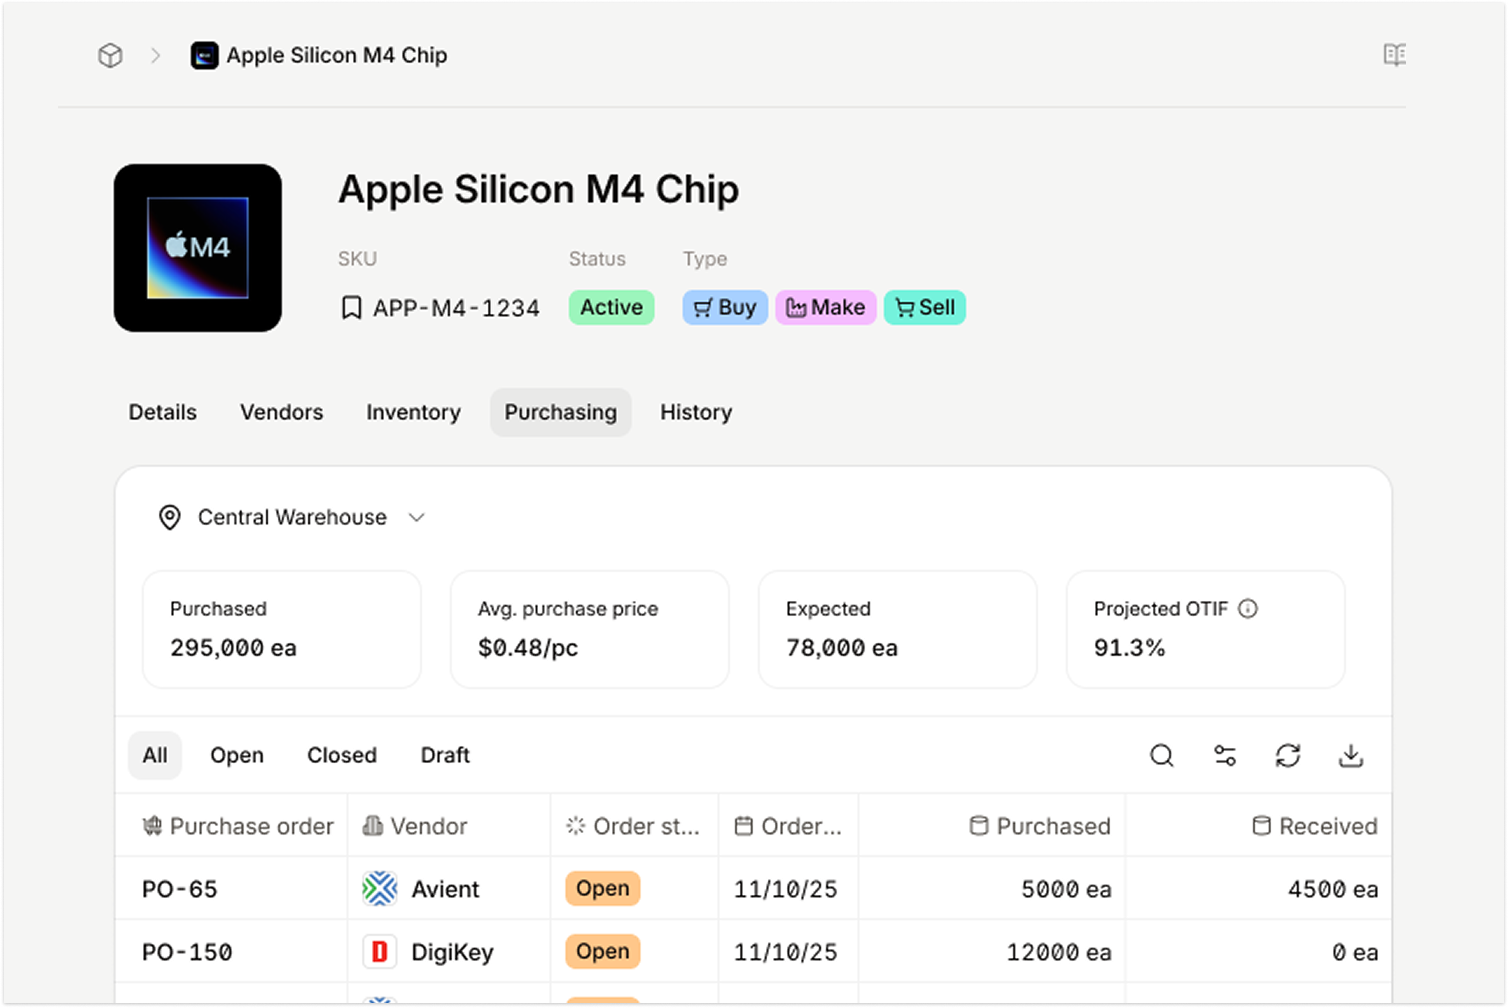The height and width of the screenshot is (1008, 1508).
Task: Download the purchase orders table
Action: 1351,755
